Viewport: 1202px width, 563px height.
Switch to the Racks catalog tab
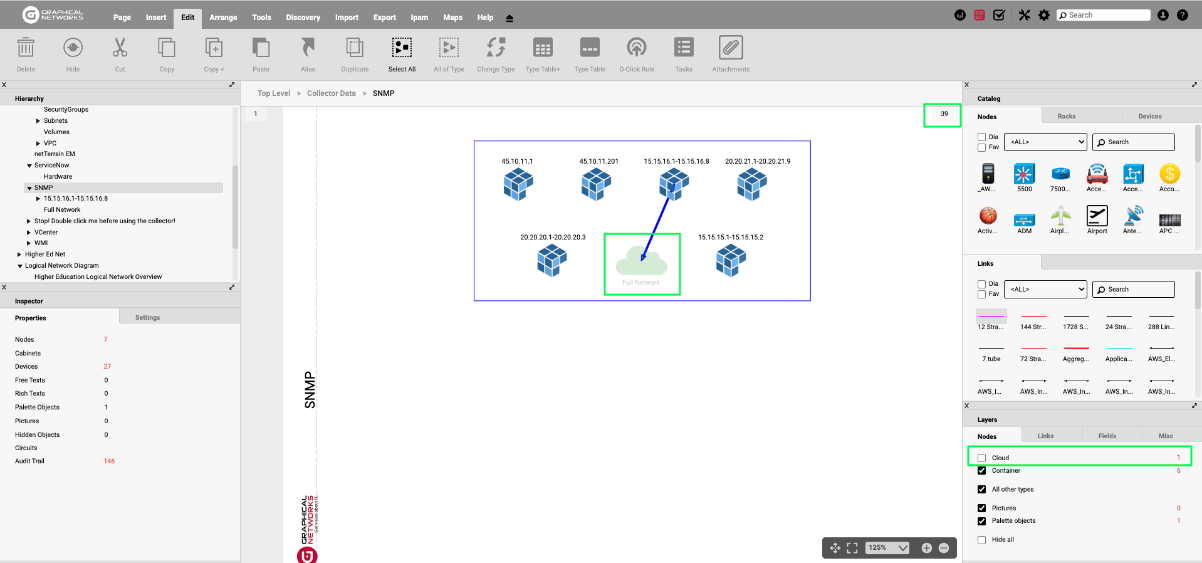[1067, 116]
